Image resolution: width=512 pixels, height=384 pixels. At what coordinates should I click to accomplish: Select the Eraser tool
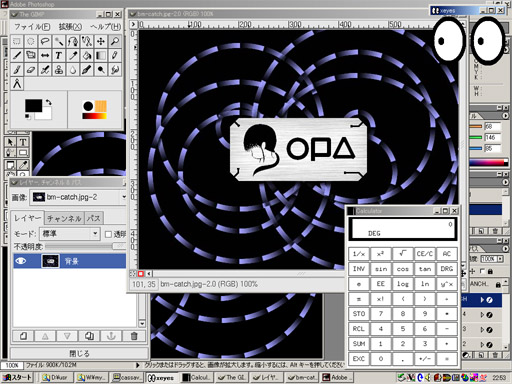pos(31,69)
